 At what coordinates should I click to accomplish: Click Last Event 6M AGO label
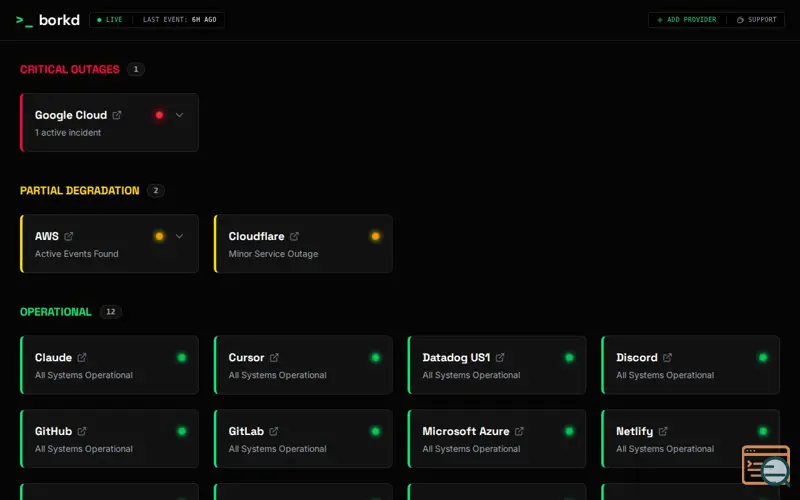[180, 20]
